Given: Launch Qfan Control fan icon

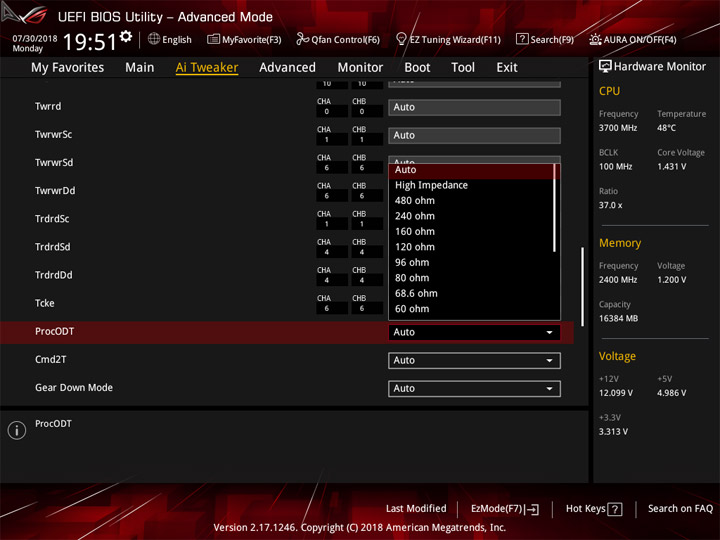Looking at the screenshot, I should [x=302, y=39].
